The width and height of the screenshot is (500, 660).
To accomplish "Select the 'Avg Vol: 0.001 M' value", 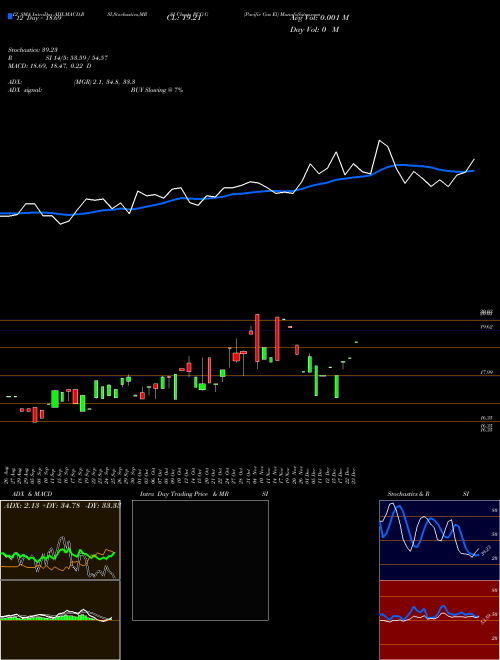I will pos(321,18).
